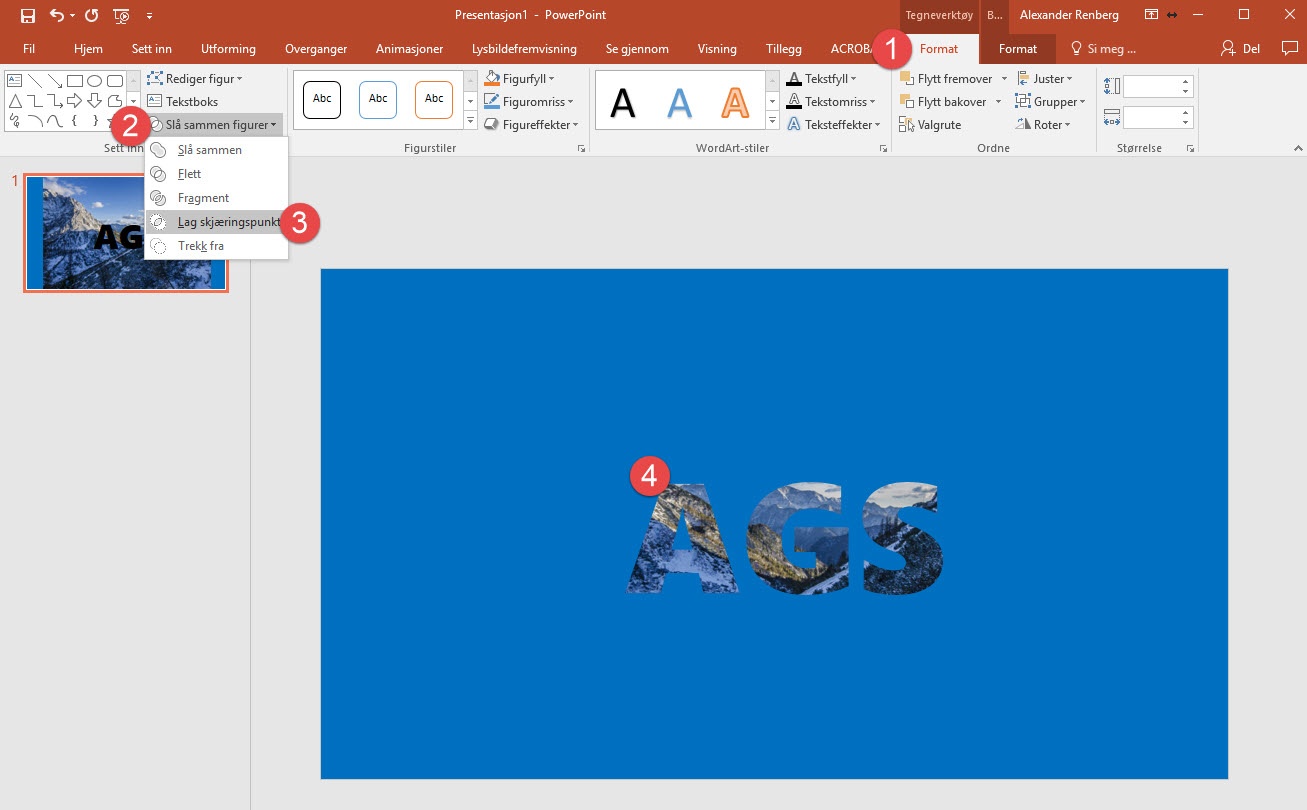Click the shape height input field

(1158, 86)
